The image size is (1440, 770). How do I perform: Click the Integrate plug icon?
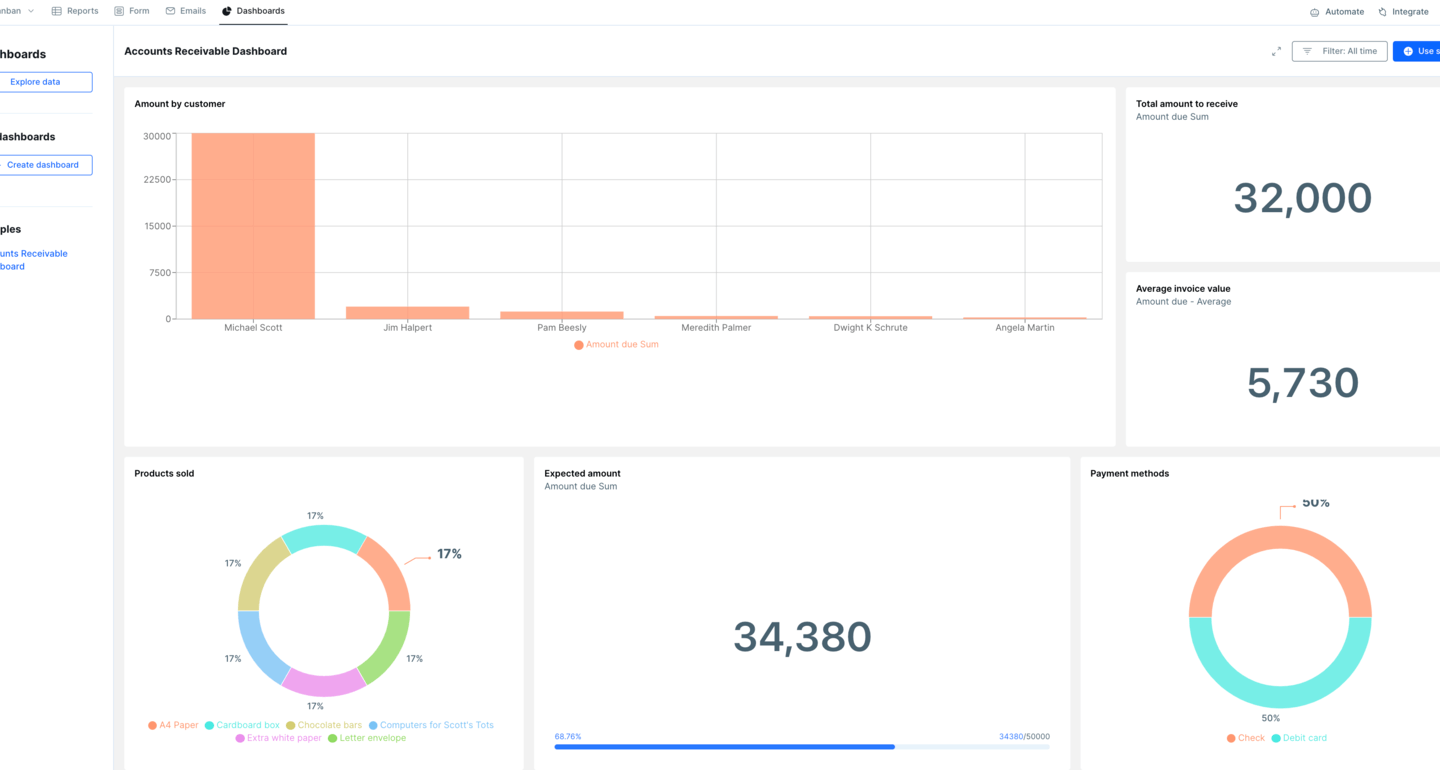1382,12
